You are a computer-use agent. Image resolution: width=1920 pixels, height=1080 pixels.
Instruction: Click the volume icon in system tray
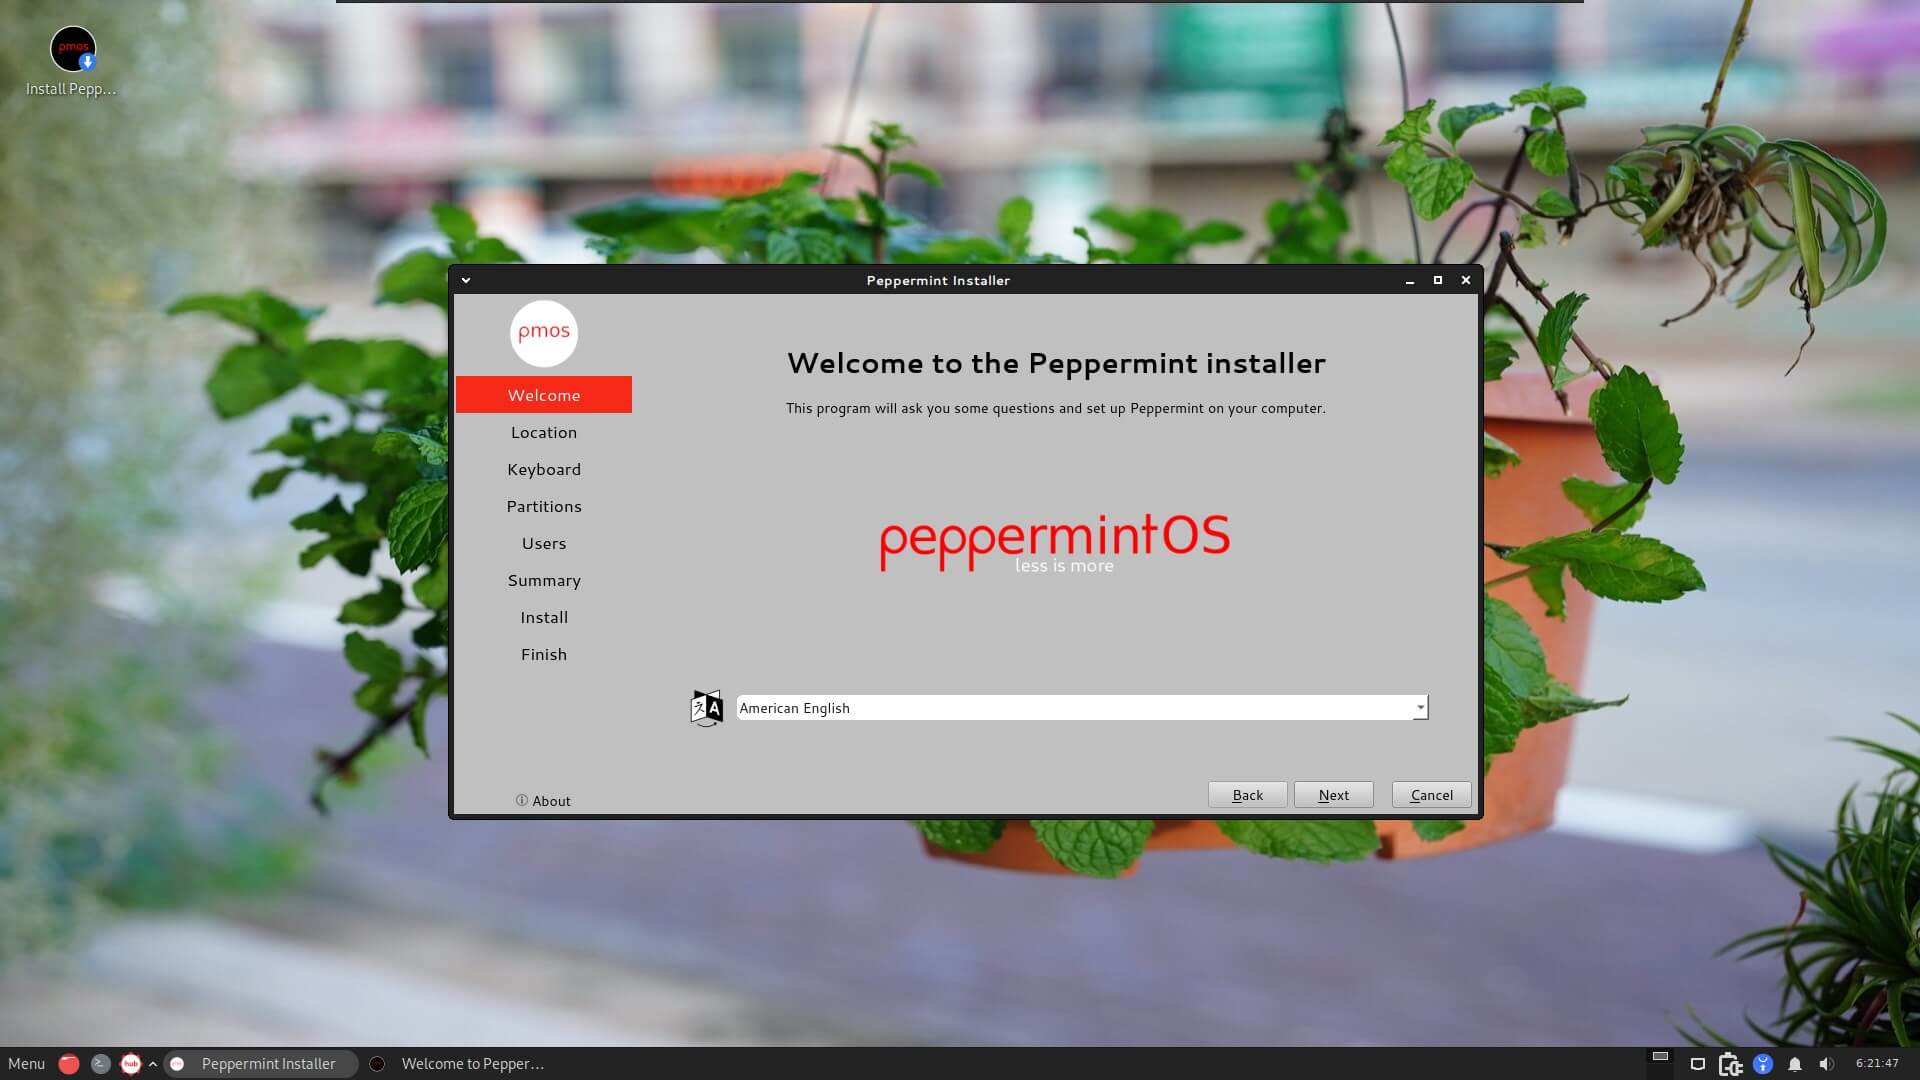pyautogui.click(x=1826, y=1063)
